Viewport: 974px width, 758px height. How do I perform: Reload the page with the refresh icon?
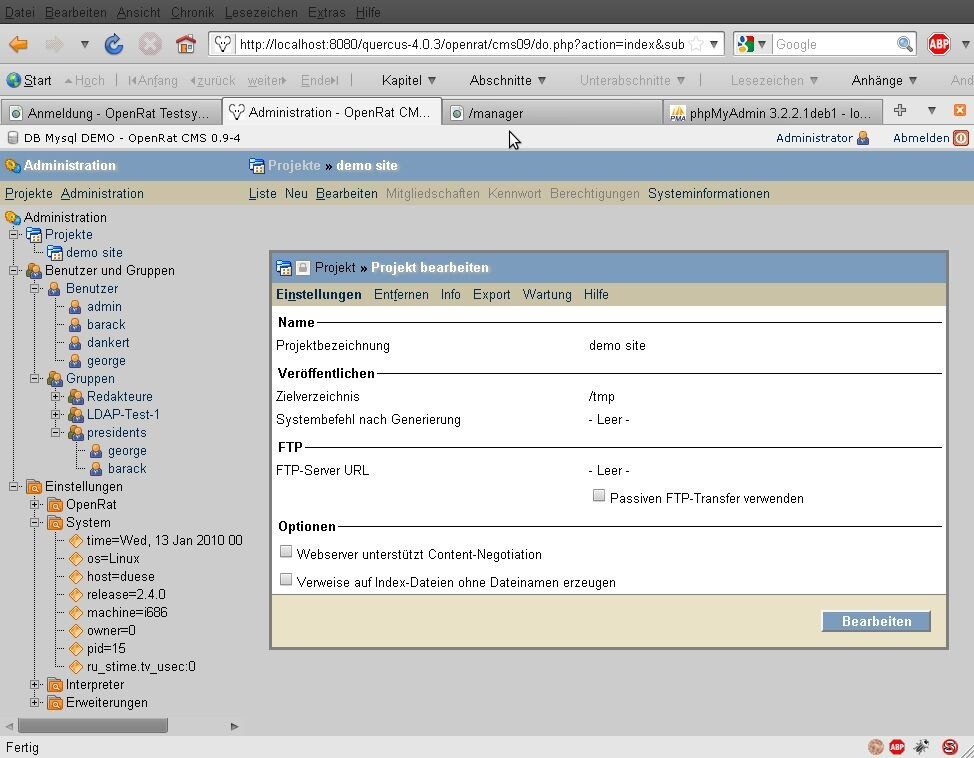(114, 44)
